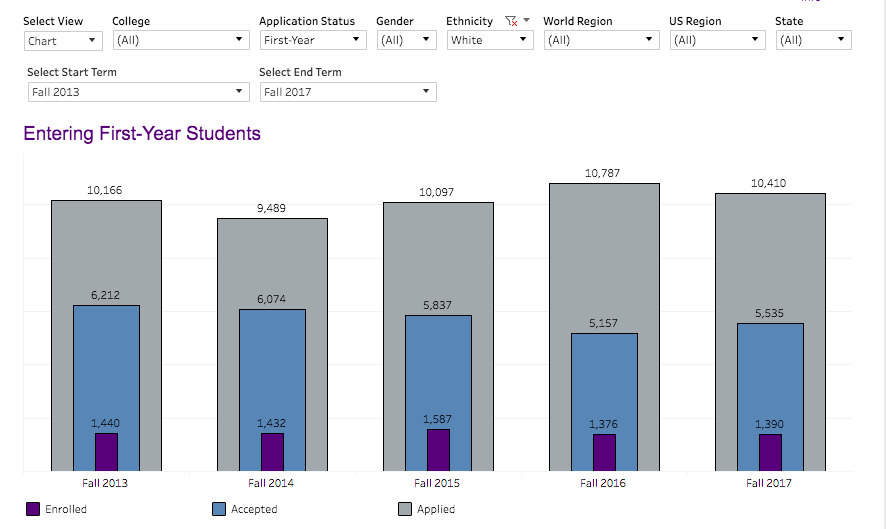This screenshot has height=529, width=886.
Task: Open the US Region filter dropdown
Action: (x=717, y=40)
